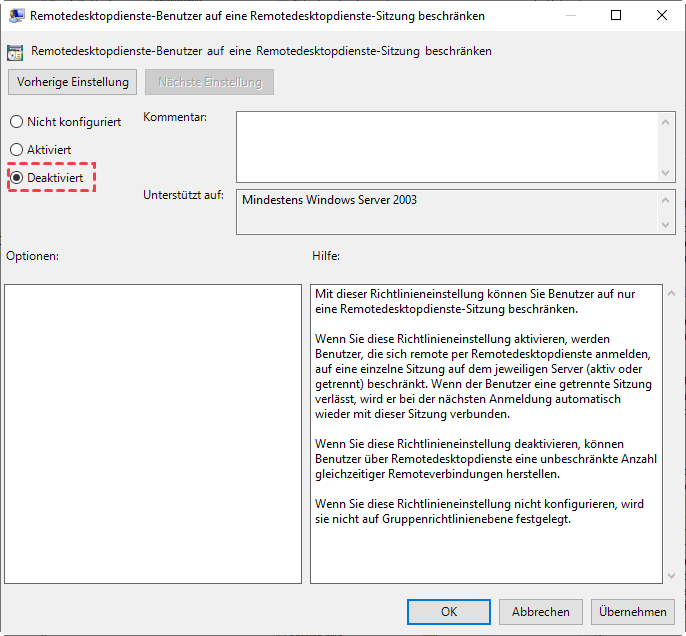
Task: Click inside the Kommentar text field
Action: [x=446, y=145]
